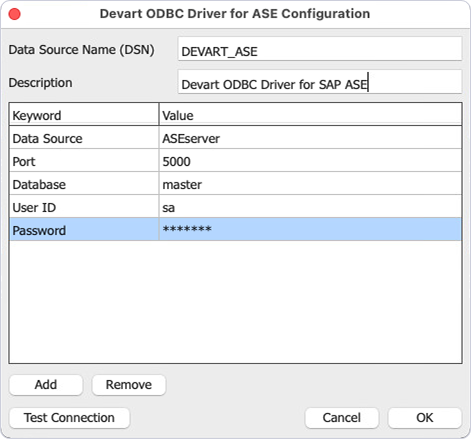The width and height of the screenshot is (471, 439).
Task: Confirm settings with OK
Action: click(x=425, y=418)
